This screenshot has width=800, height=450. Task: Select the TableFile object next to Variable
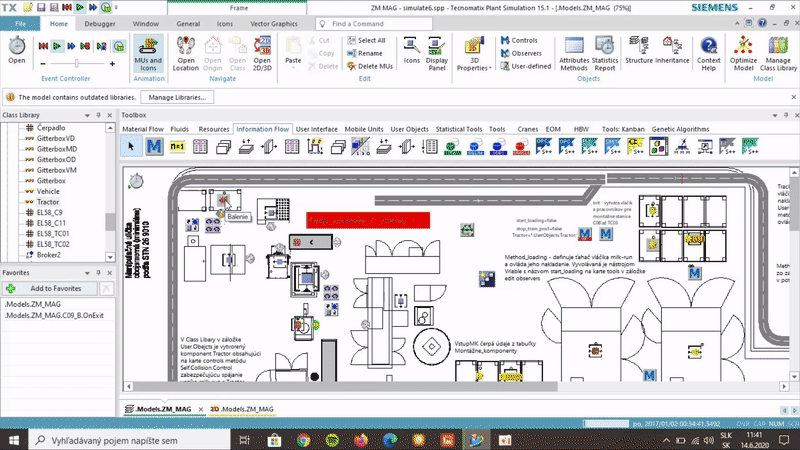click(200, 147)
